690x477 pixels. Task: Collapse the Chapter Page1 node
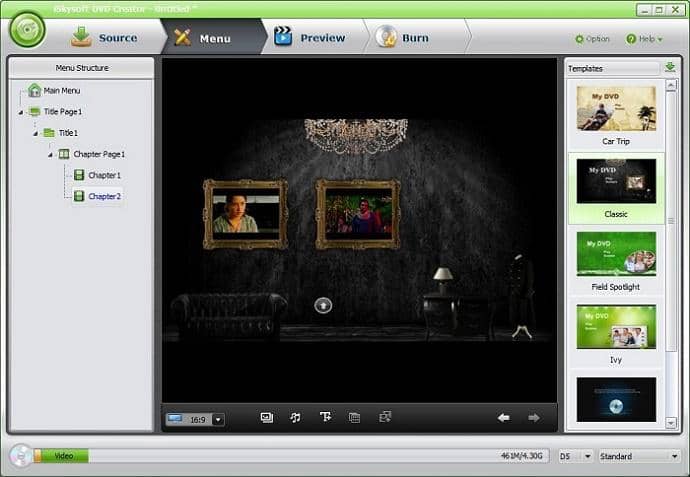pos(50,154)
